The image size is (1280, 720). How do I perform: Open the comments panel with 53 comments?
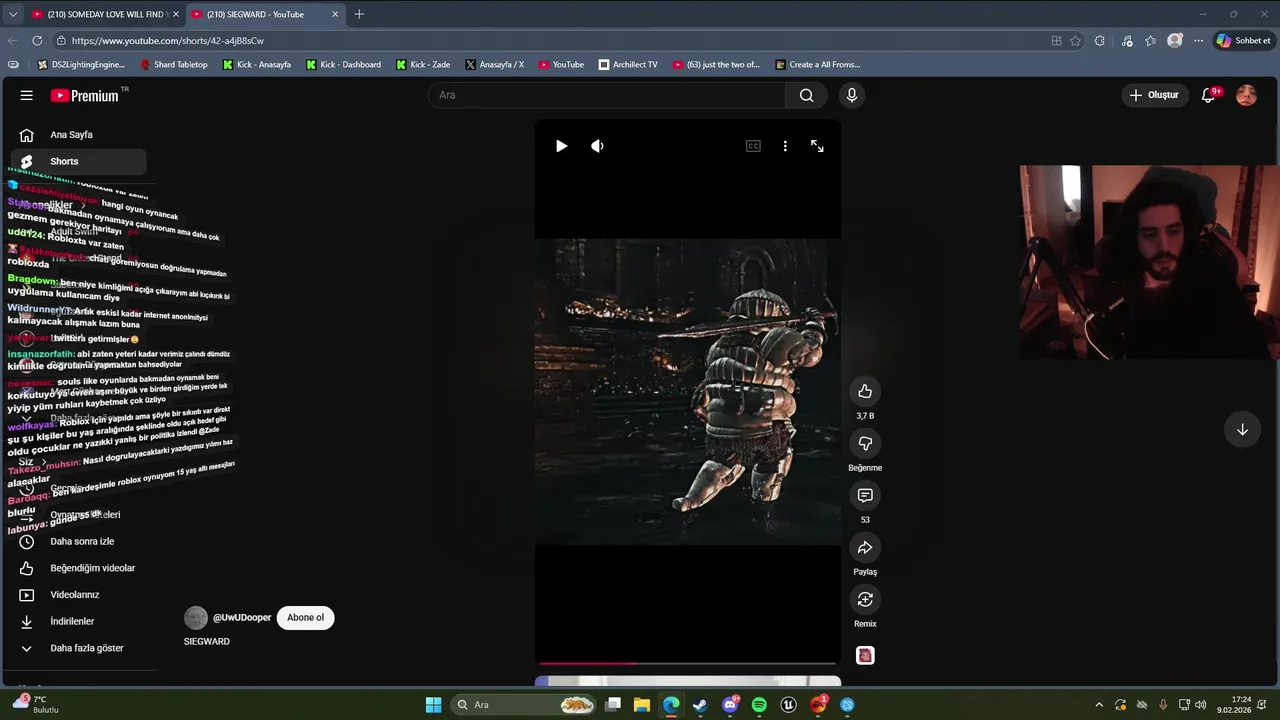click(865, 495)
